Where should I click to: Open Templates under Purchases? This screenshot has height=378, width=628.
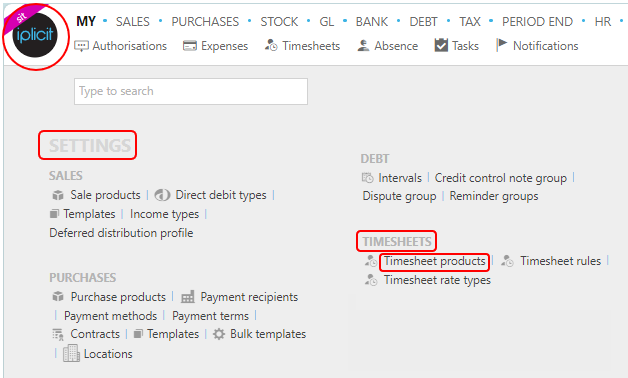pos(173,334)
